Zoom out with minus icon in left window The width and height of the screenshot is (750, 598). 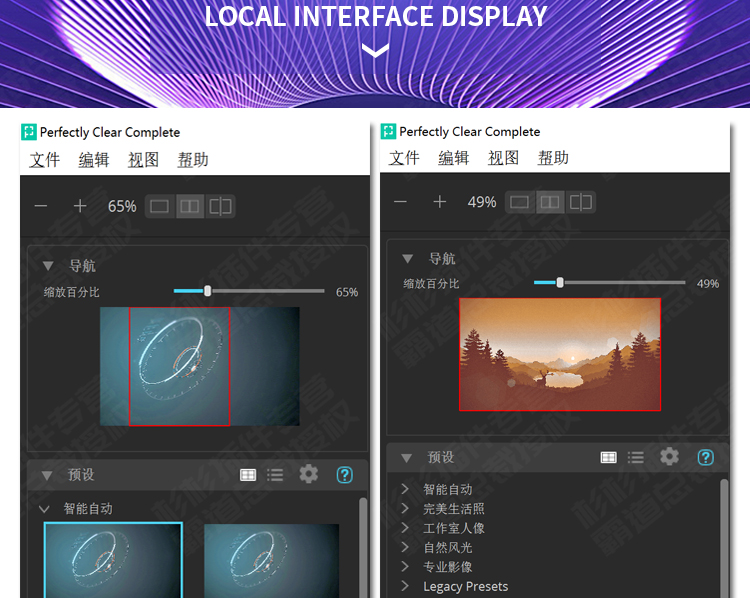[41, 206]
